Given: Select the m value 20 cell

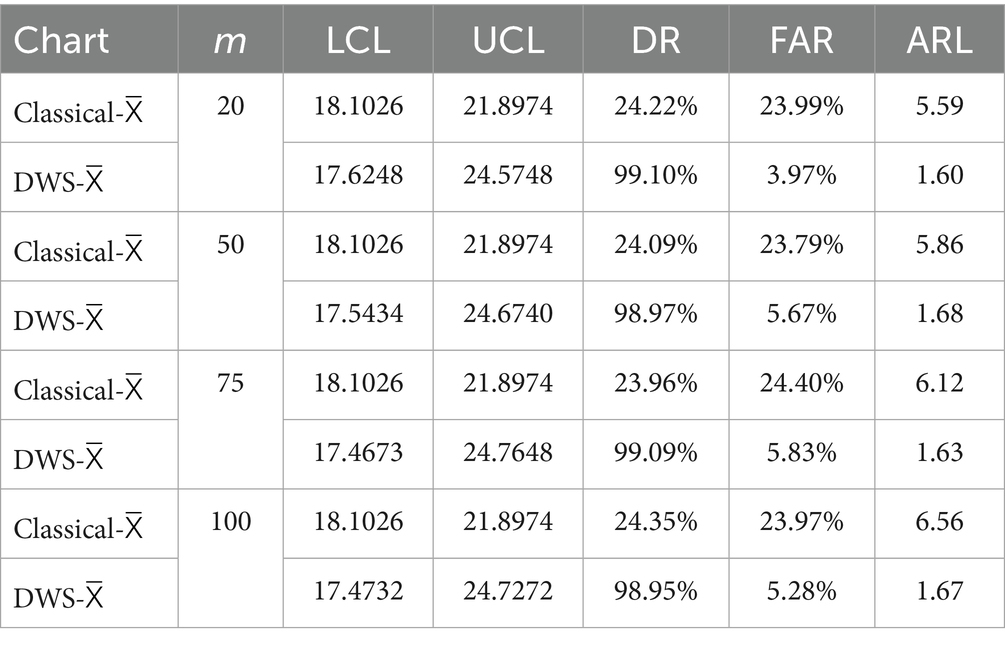Looking at the screenshot, I should pos(230,107).
